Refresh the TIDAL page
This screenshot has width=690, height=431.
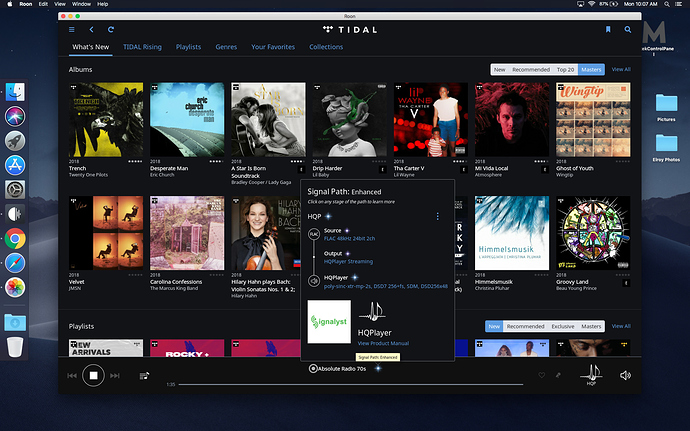point(111,29)
